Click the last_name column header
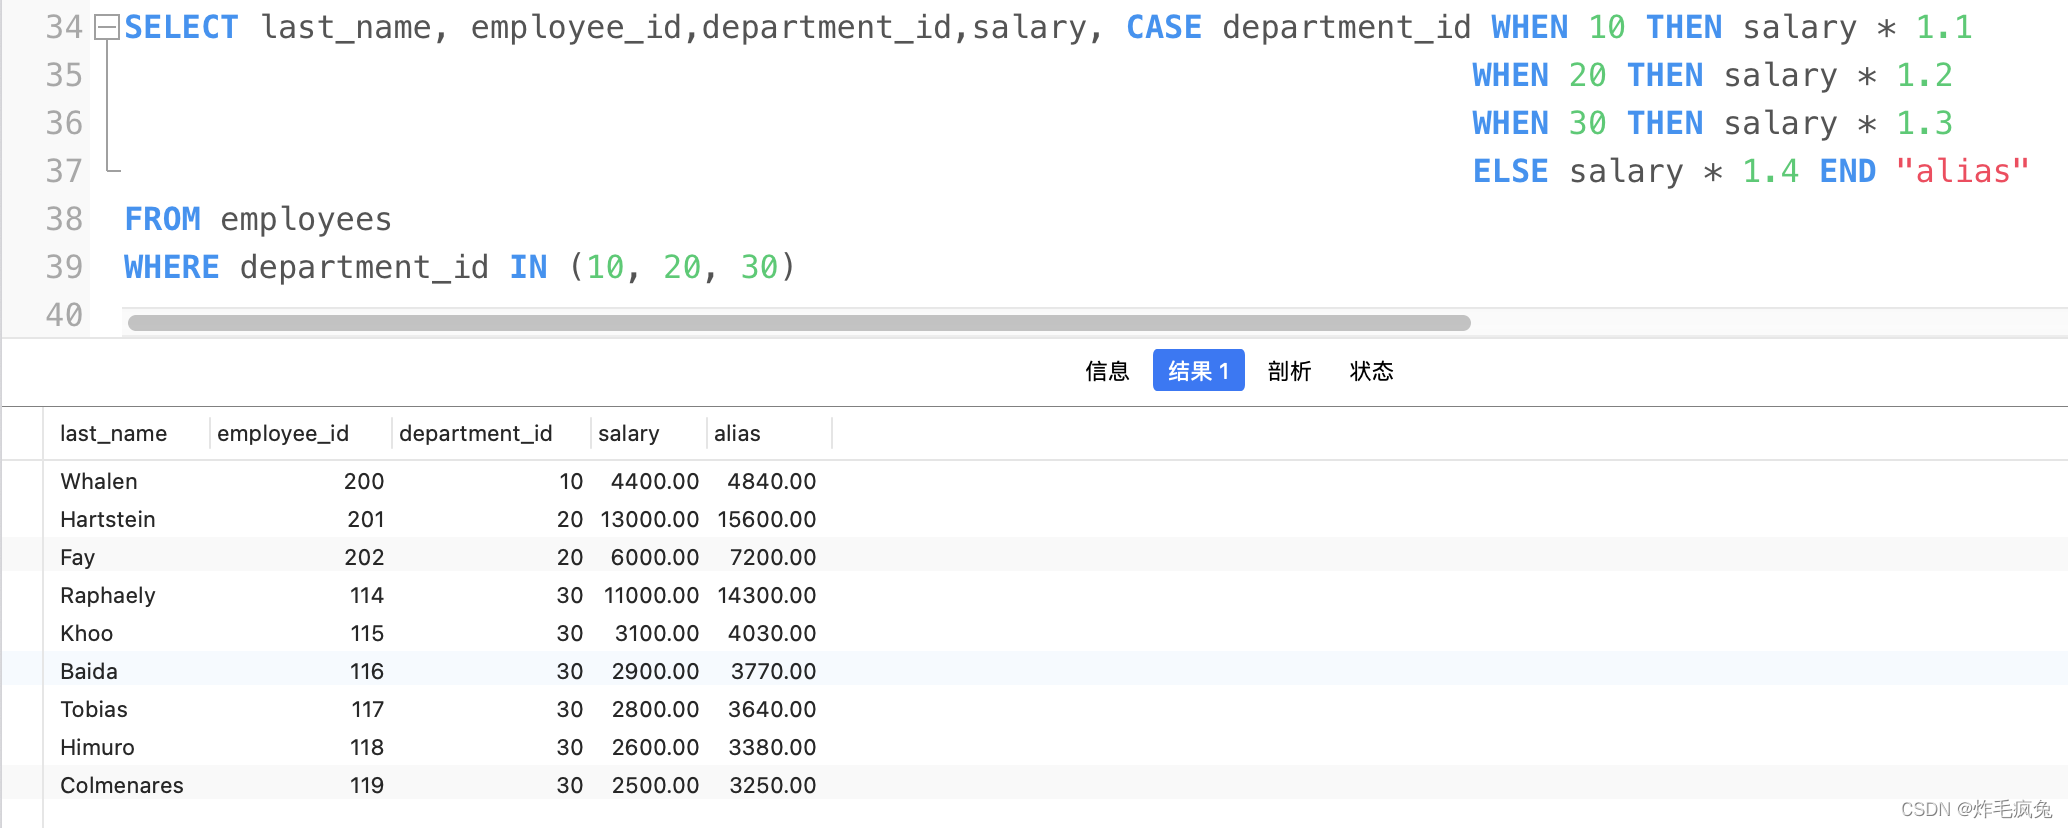Viewport: 2068px width, 828px height. 113,433
